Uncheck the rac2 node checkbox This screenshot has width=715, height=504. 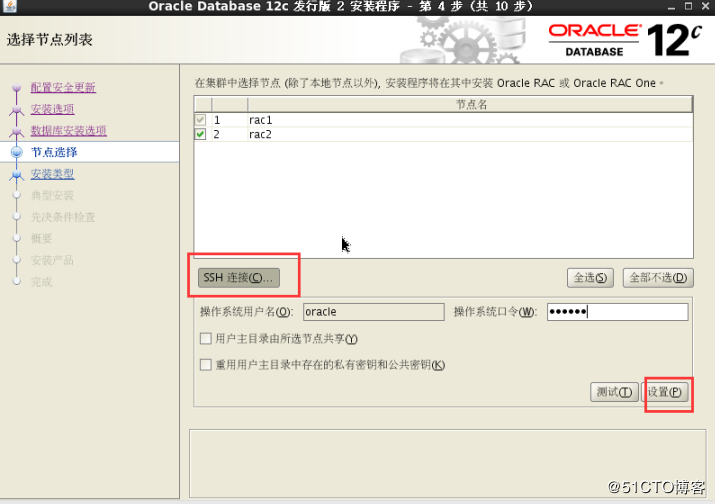point(200,134)
